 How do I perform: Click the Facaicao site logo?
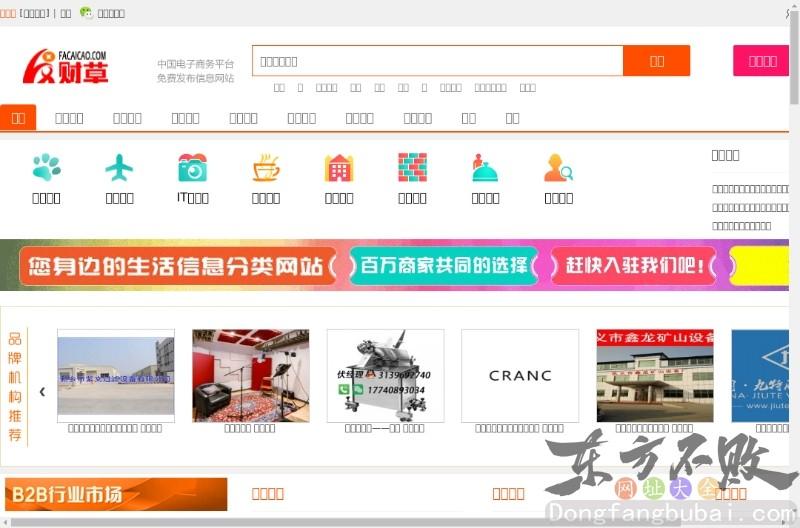click(66, 67)
